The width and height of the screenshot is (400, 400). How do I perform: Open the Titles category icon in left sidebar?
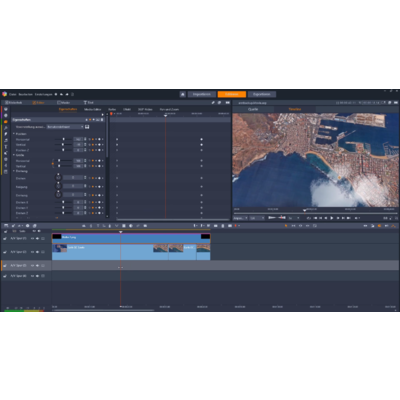(x=5, y=147)
